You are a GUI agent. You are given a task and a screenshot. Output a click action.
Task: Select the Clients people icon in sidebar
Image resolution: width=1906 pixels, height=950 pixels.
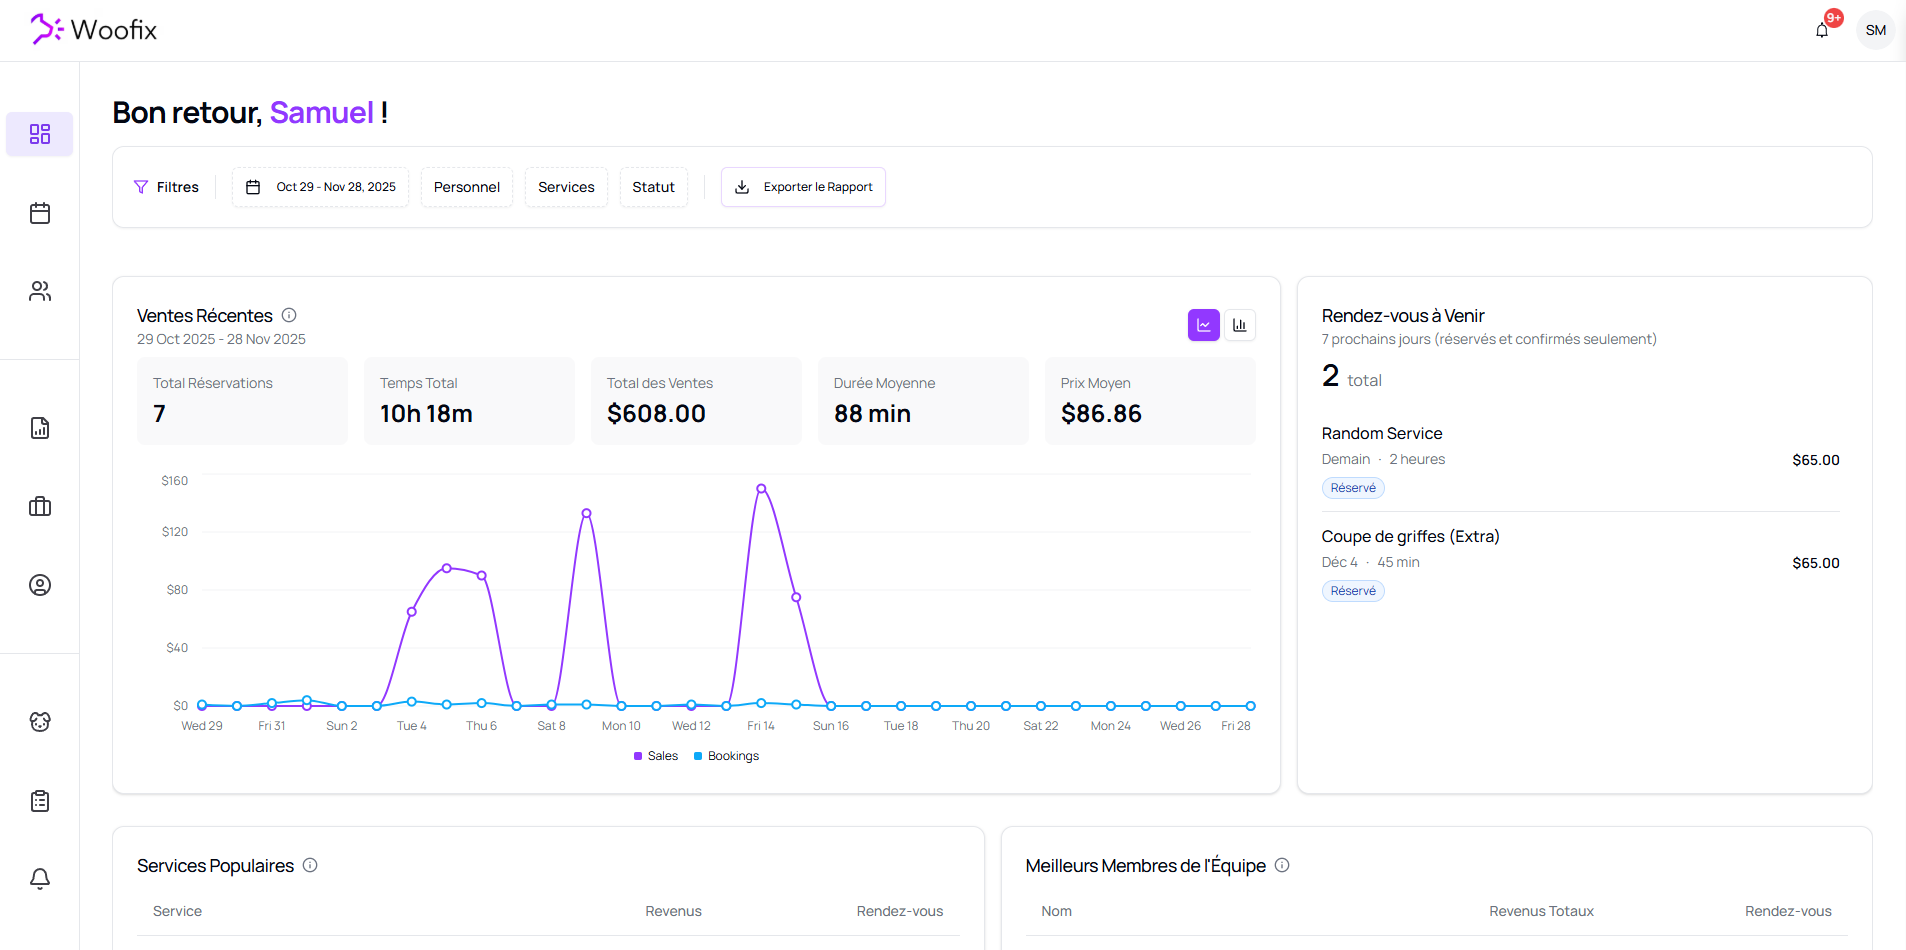click(x=39, y=290)
